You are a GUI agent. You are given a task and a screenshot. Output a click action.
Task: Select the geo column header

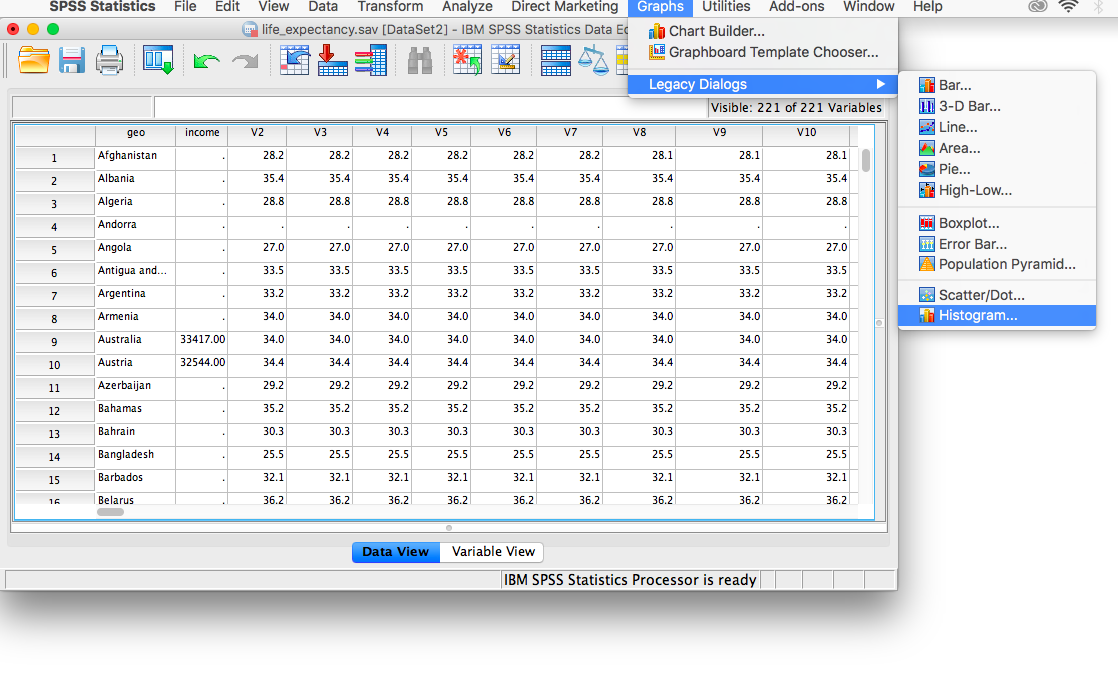click(135, 133)
